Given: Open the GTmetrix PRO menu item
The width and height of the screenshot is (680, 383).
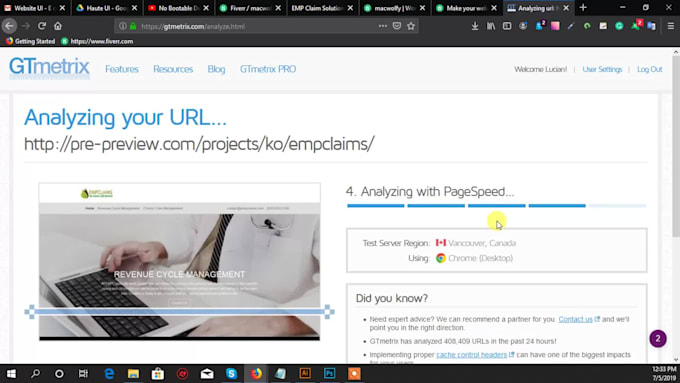Looking at the screenshot, I should pyautogui.click(x=268, y=69).
